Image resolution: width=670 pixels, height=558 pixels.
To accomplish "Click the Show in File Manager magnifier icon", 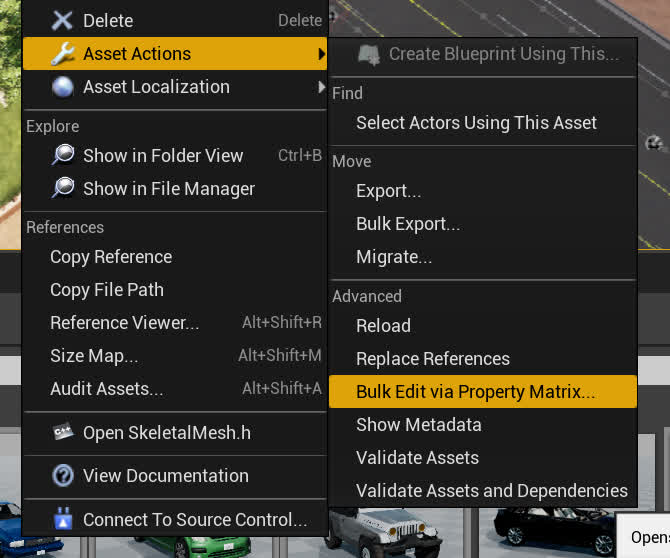I will tap(63, 189).
